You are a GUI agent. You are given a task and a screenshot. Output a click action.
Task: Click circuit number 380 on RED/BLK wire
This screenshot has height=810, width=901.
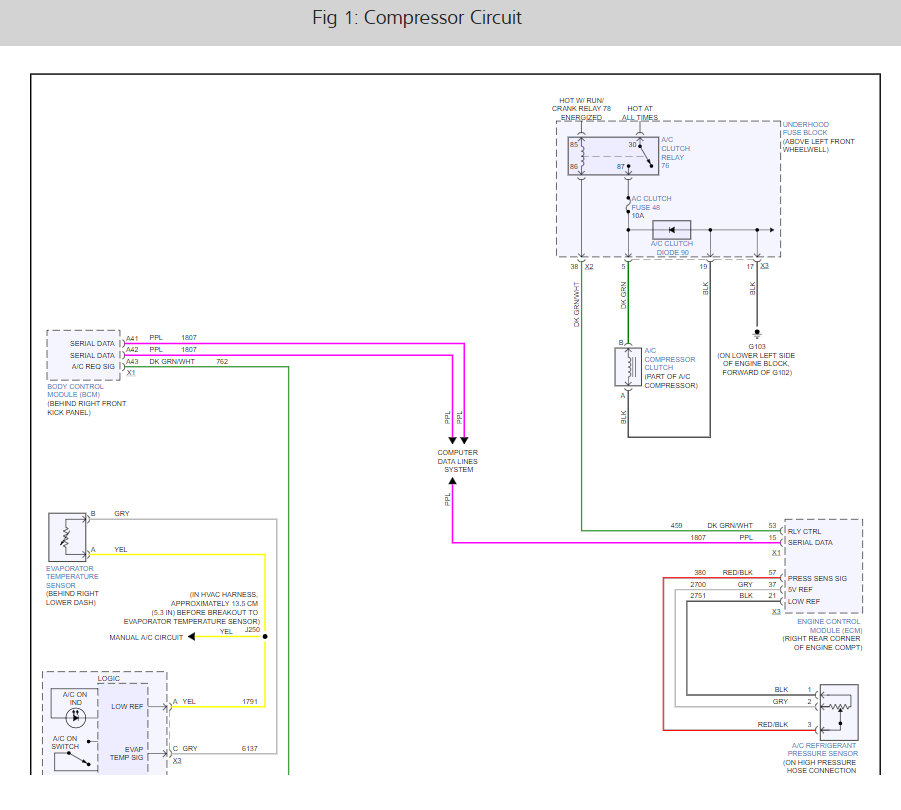(x=700, y=573)
